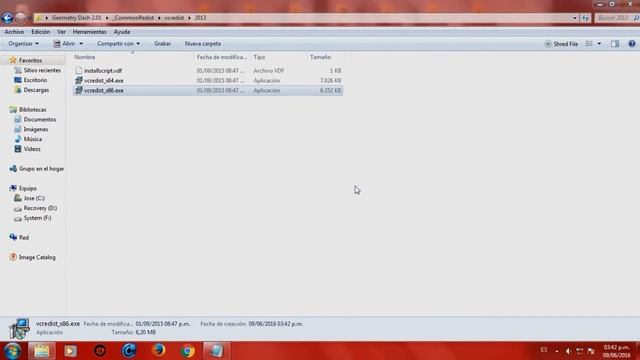Select the vcredist_x86.exe file icon
The width and height of the screenshot is (640, 360).
[x=79, y=90]
